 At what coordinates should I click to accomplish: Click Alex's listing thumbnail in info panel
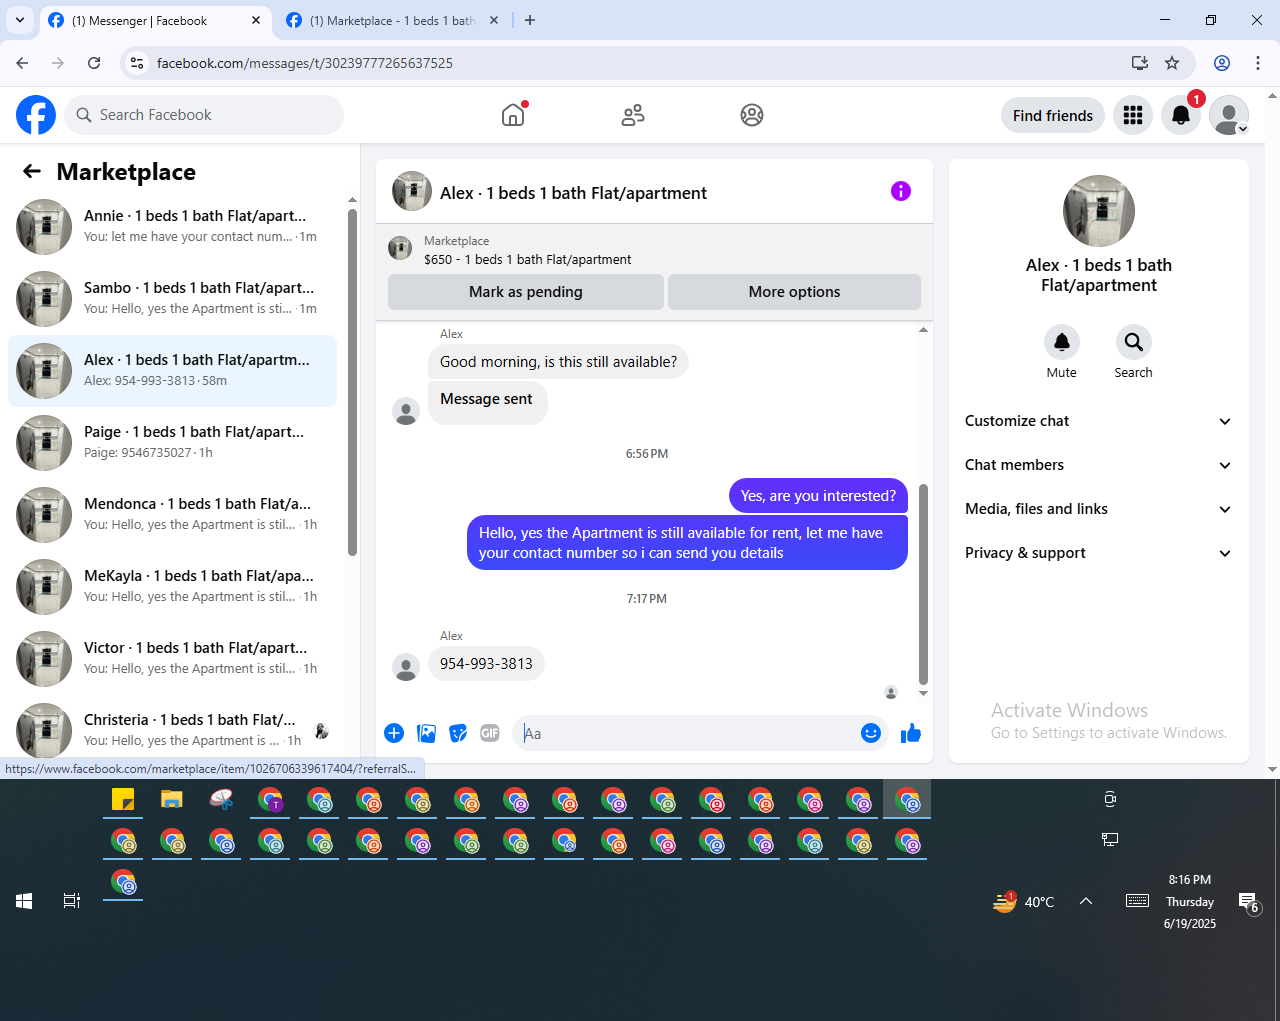coord(1099,211)
